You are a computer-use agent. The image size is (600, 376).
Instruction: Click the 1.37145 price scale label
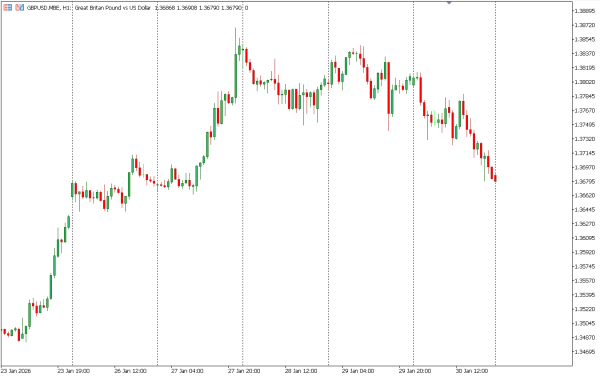585,153
